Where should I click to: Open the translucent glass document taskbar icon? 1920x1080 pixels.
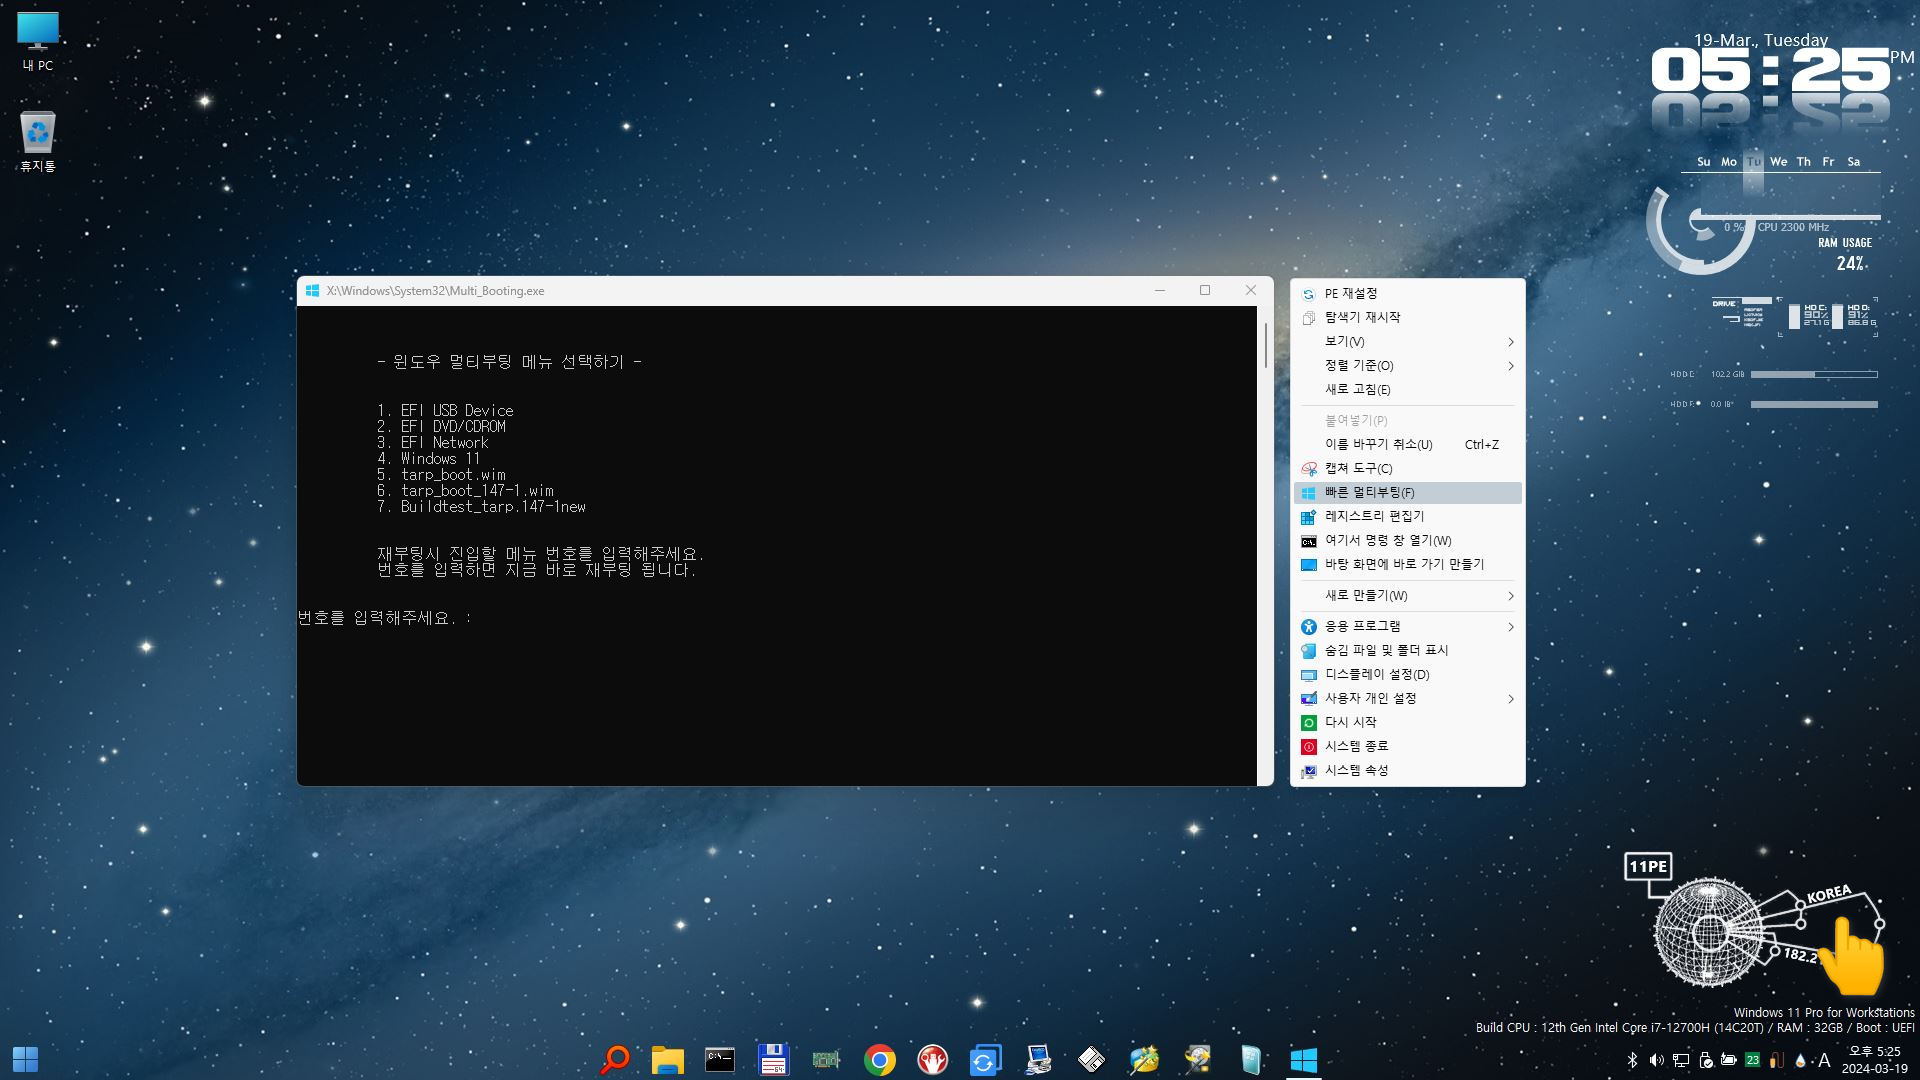(x=1250, y=1059)
